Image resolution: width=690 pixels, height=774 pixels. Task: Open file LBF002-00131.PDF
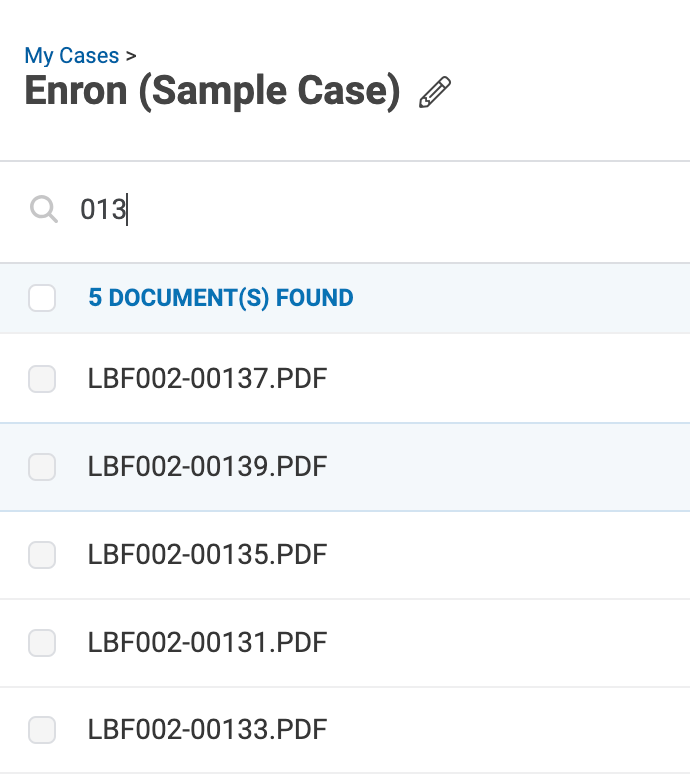[x=207, y=642]
